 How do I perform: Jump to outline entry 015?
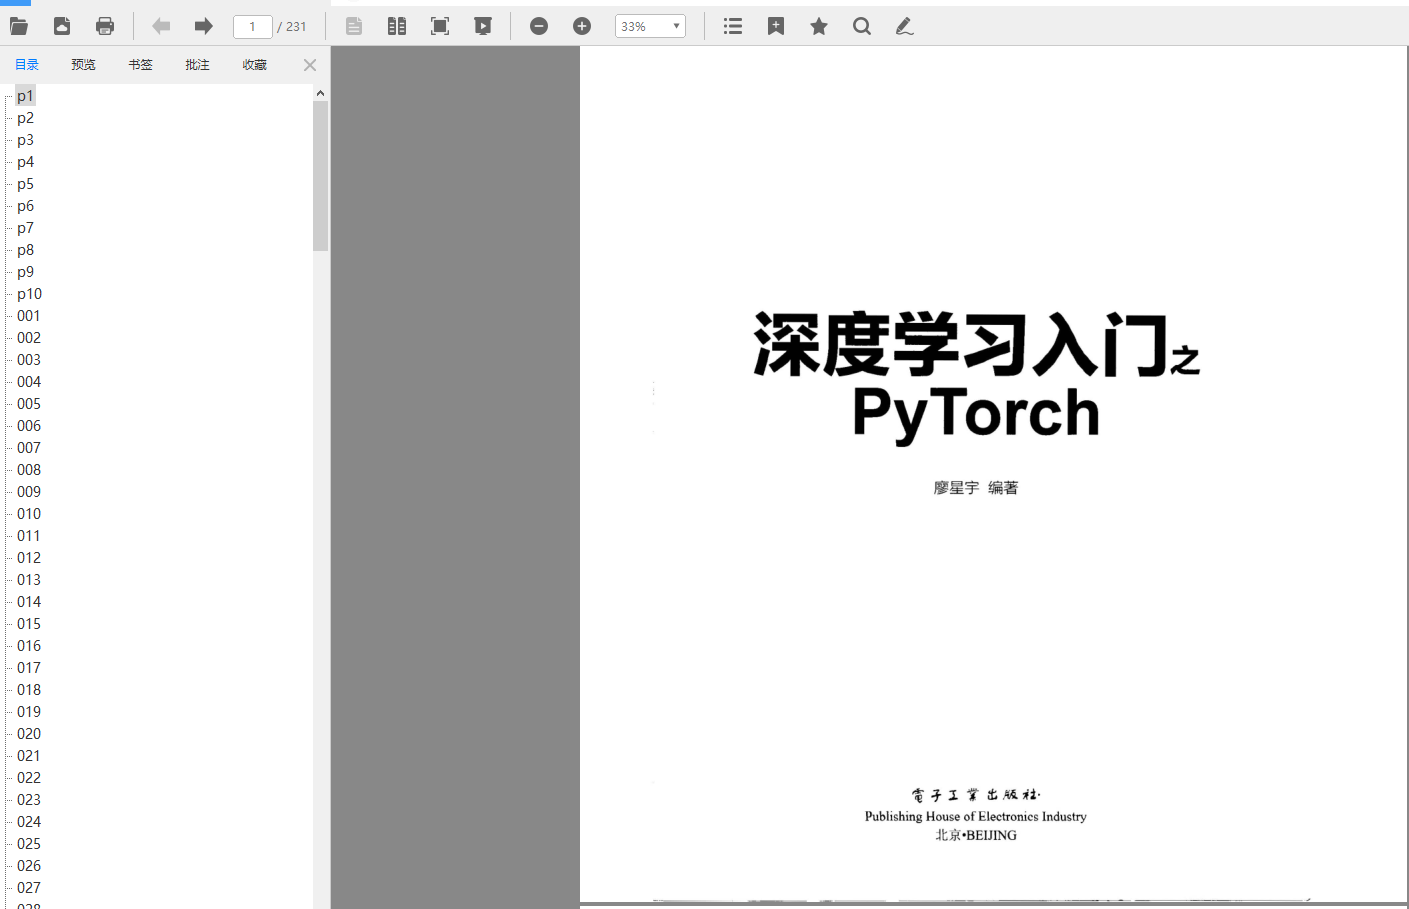point(29,624)
